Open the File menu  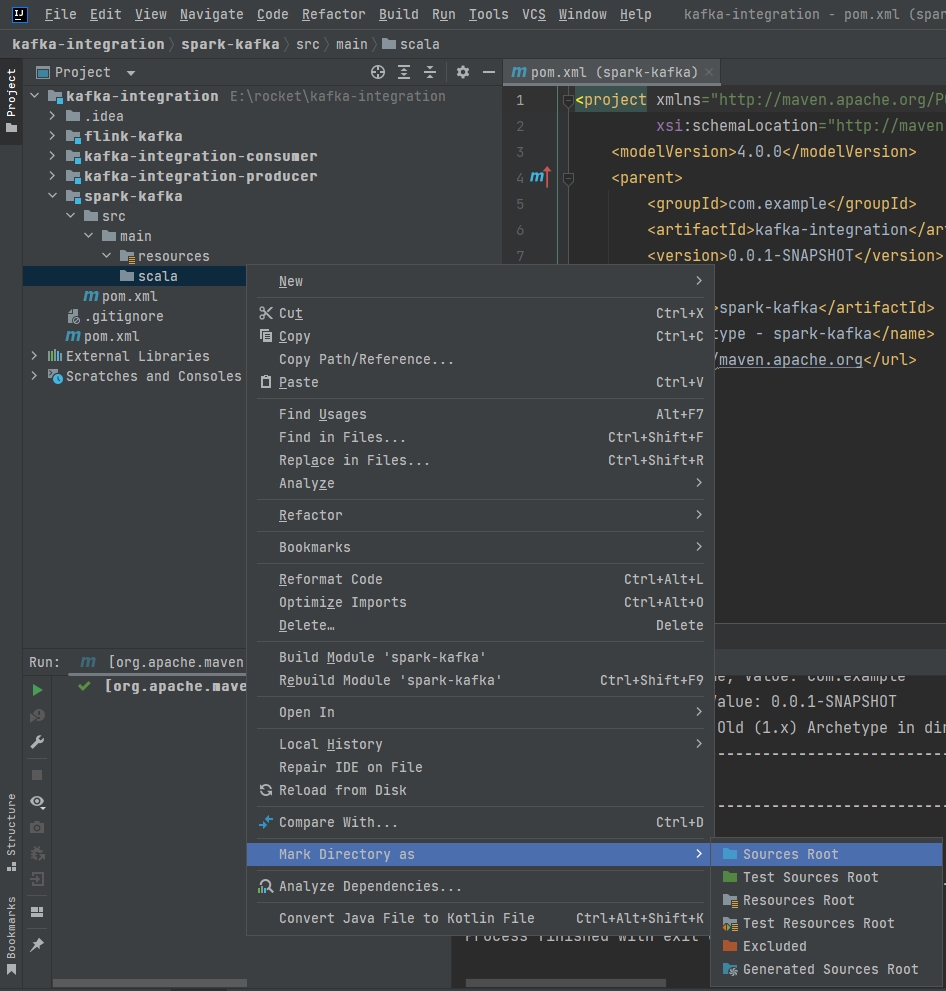60,14
